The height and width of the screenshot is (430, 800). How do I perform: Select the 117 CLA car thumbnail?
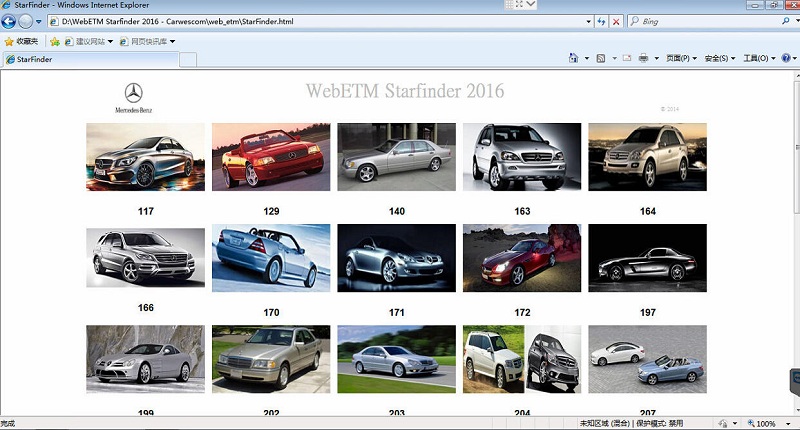145,157
